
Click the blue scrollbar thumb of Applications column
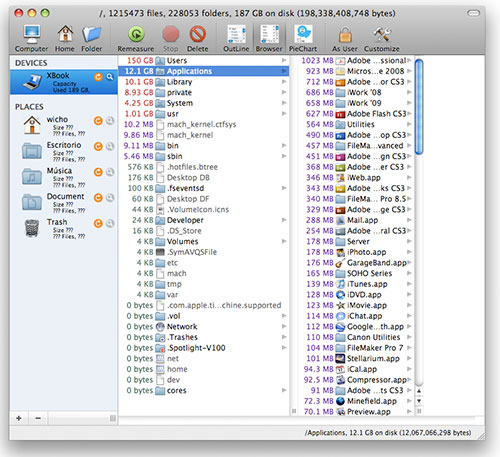click(x=419, y=107)
